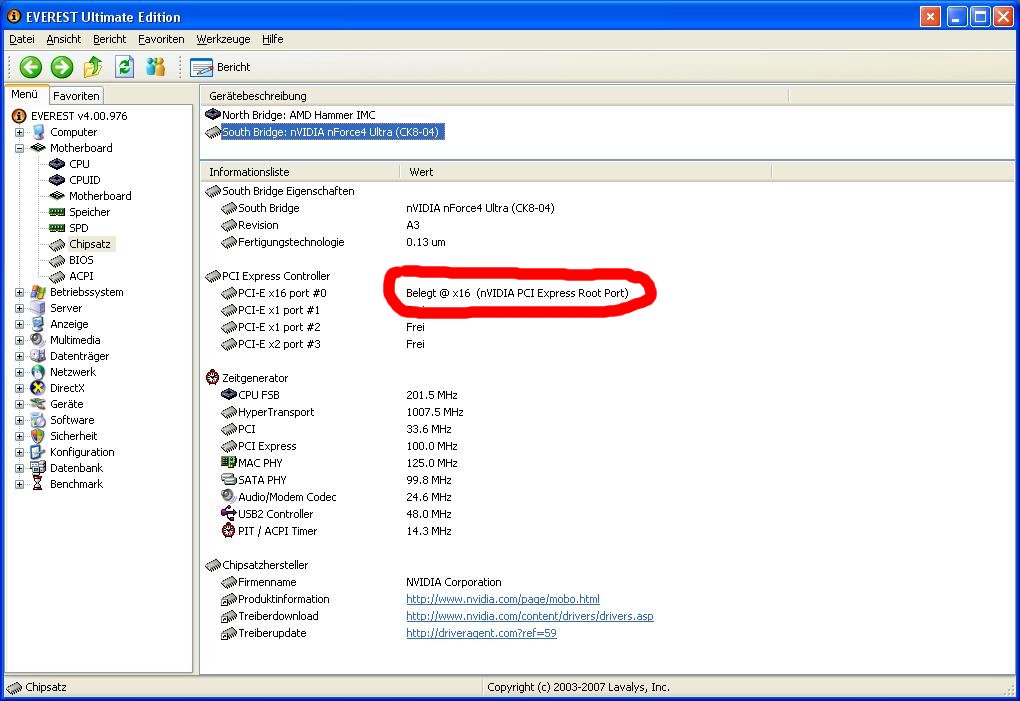The image size is (1020, 701).
Task: Expand the Server tree node
Action: tap(20, 308)
